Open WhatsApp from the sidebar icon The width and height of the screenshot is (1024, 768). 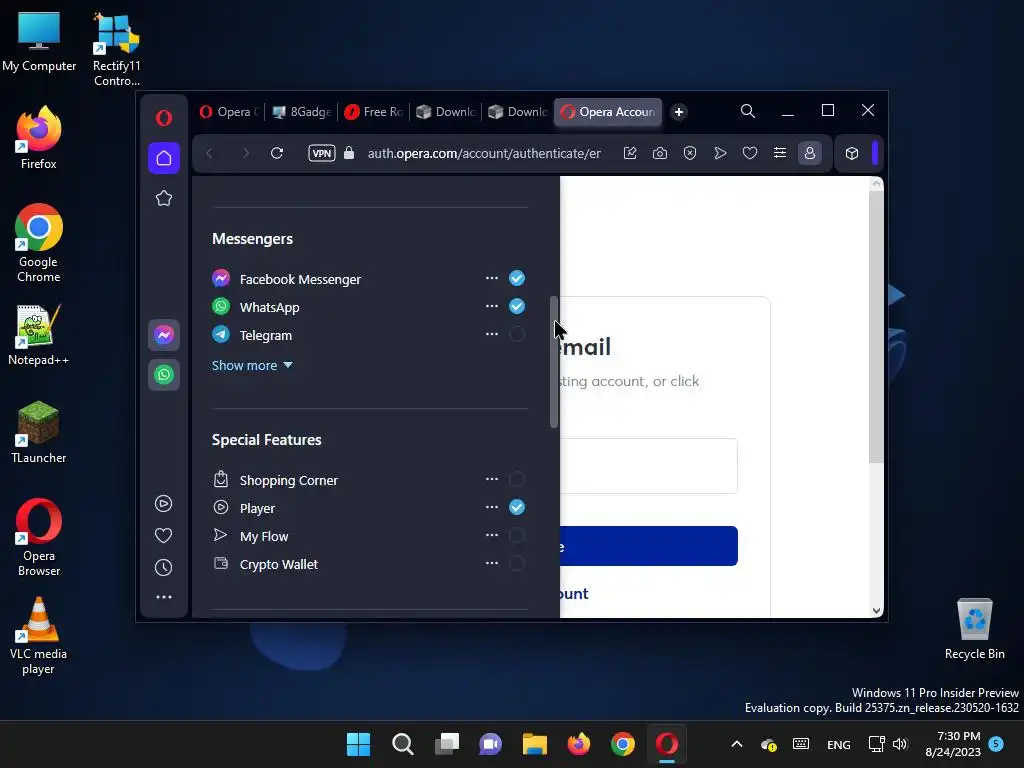point(164,375)
